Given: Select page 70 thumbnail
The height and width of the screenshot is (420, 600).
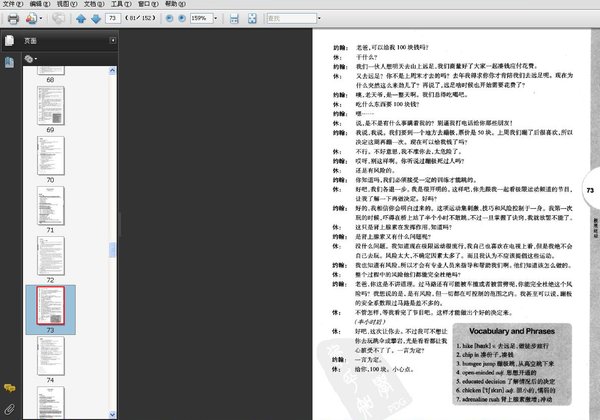Looking at the screenshot, I should coord(51,156).
